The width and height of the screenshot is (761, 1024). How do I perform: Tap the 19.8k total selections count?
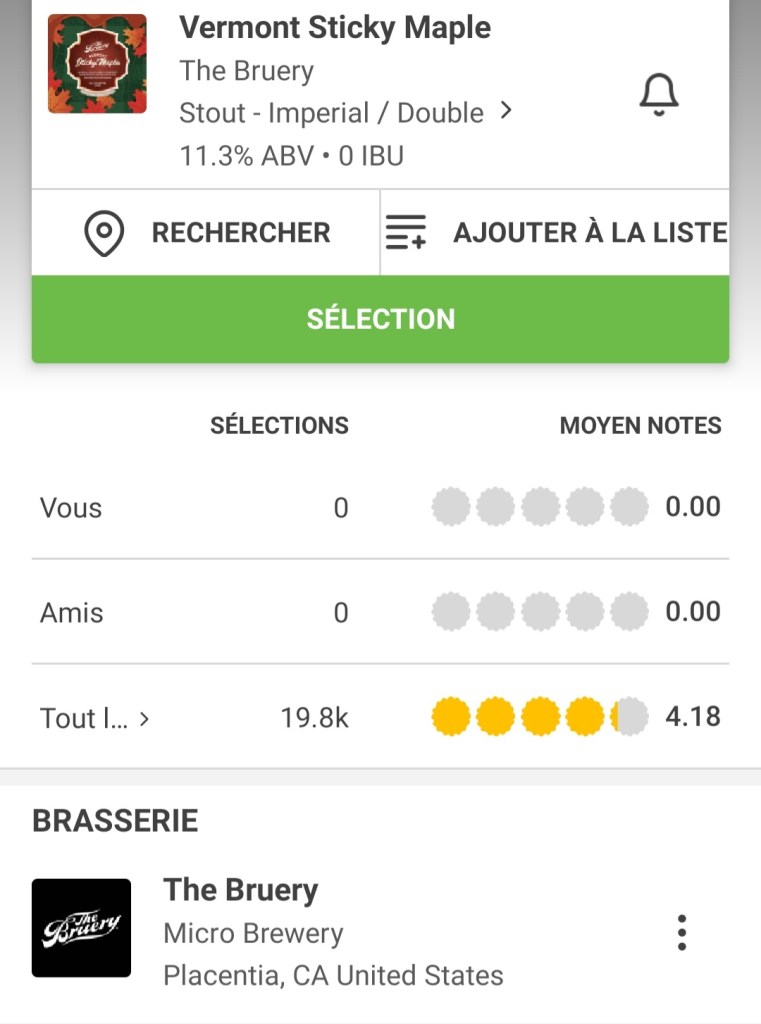pos(314,718)
